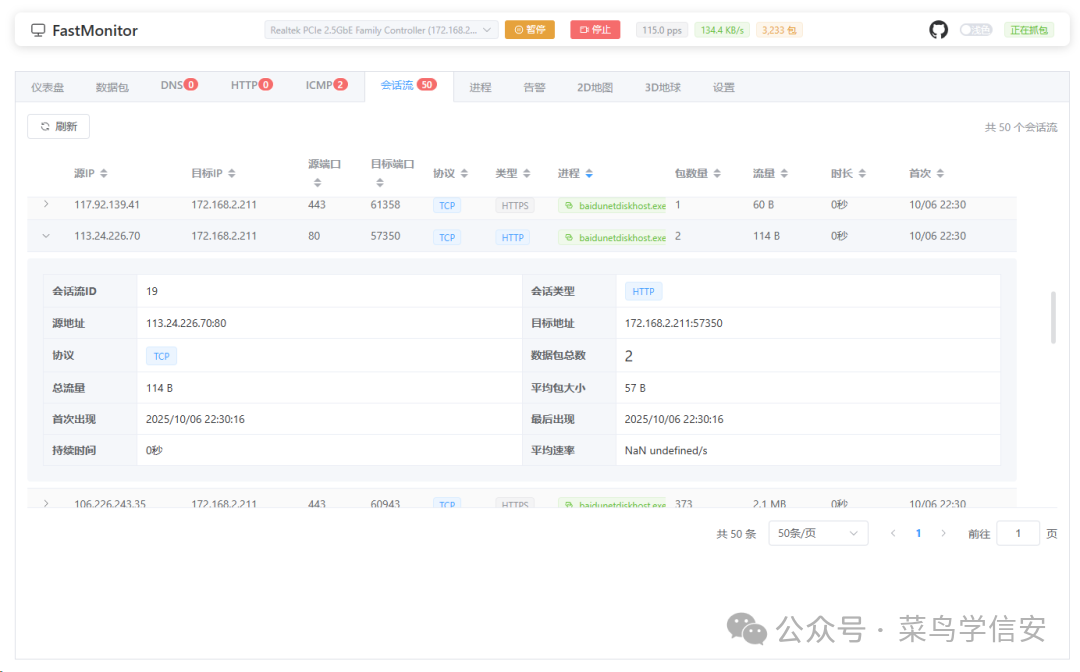Image resolution: width=1080 pixels, height=672 pixels.
Task: Click the 前往 page number input field
Action: [x=1018, y=534]
